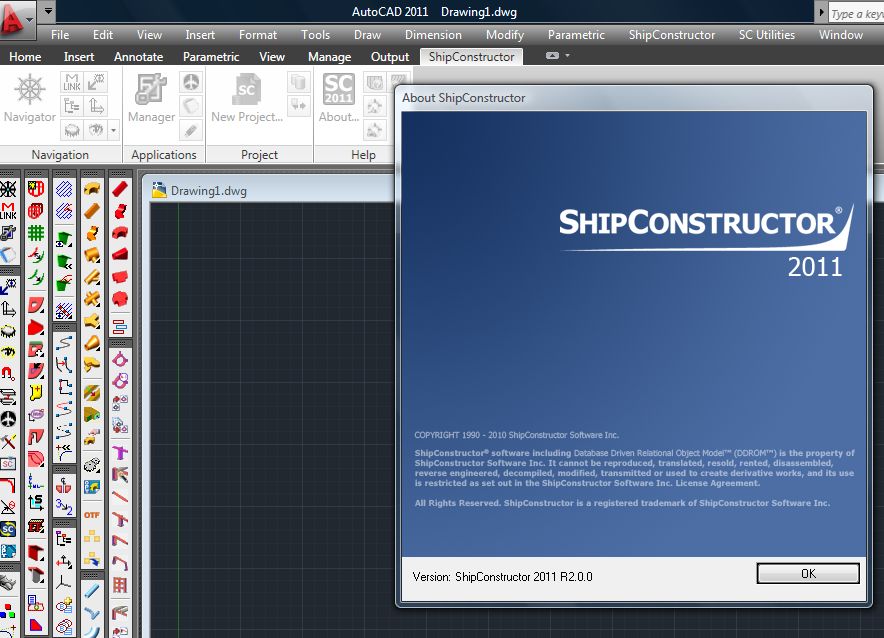Click the green grid hash toolbar icon
Screen dimensions: 884x638
coord(36,232)
